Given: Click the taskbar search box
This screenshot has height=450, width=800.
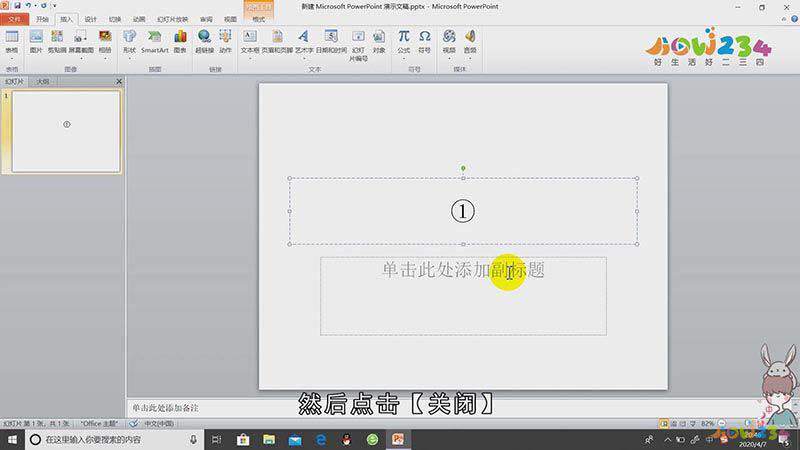Looking at the screenshot, I should pos(114,439).
